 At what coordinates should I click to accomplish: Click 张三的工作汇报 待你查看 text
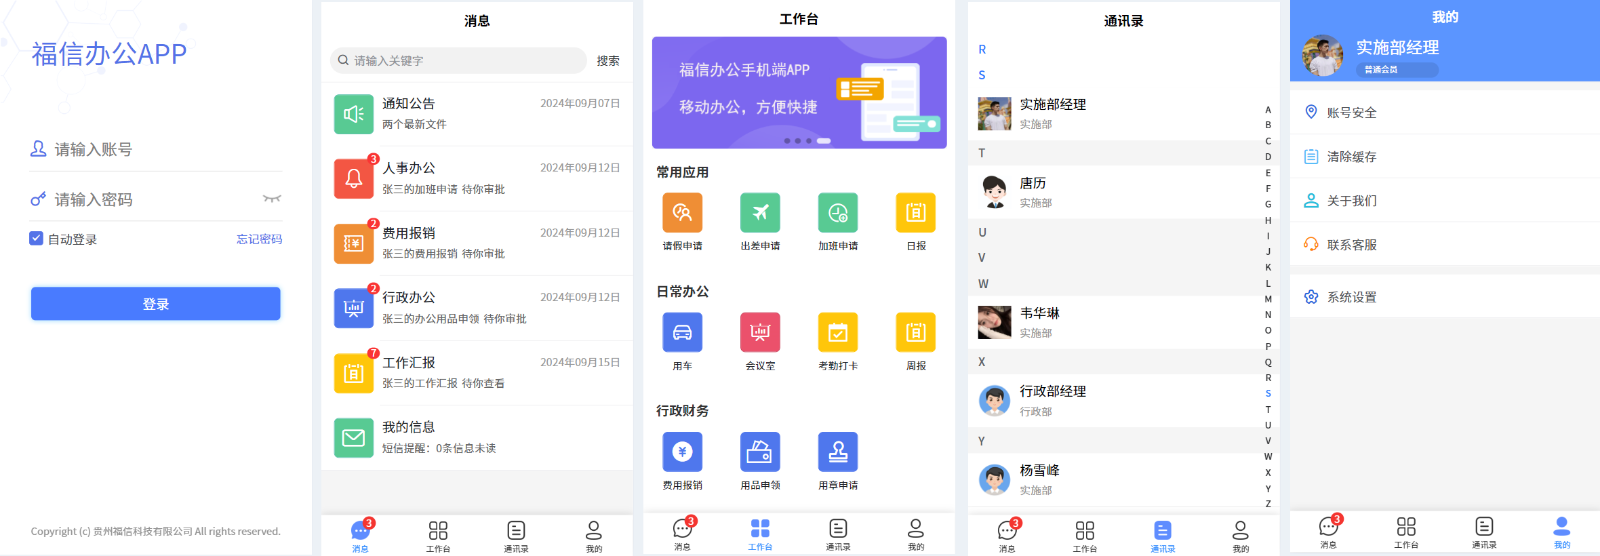coord(443,383)
